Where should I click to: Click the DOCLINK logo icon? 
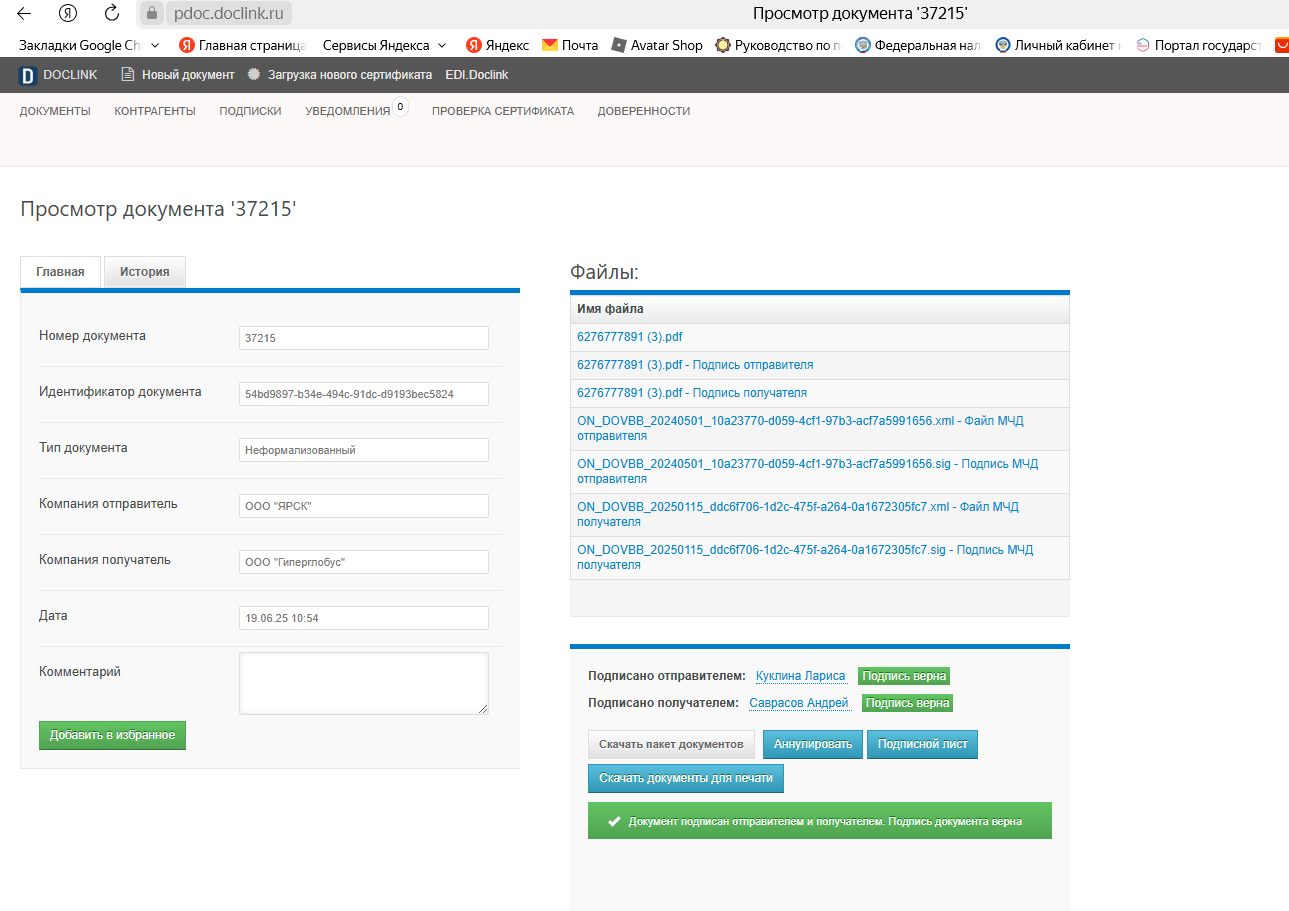tap(27, 75)
